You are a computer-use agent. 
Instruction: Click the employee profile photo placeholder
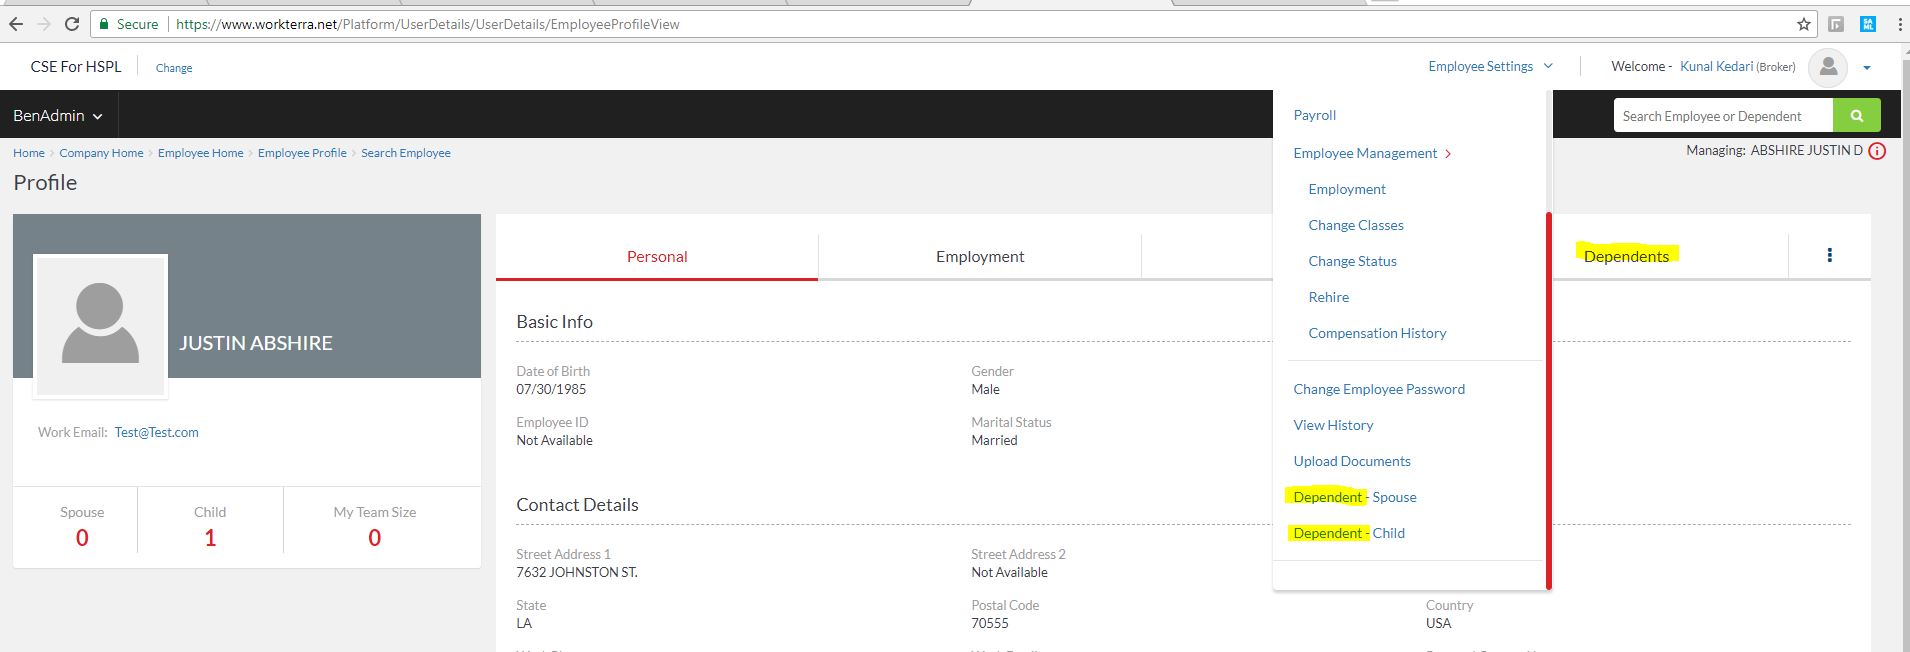pyautogui.click(x=100, y=324)
